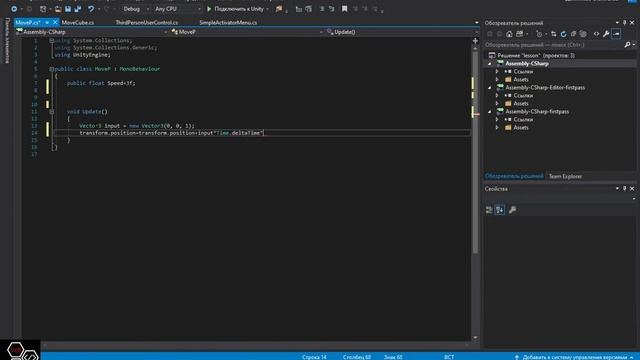
Task: Select Assets folder under Assembly-CSharp-firstpass
Action: pos(521,128)
